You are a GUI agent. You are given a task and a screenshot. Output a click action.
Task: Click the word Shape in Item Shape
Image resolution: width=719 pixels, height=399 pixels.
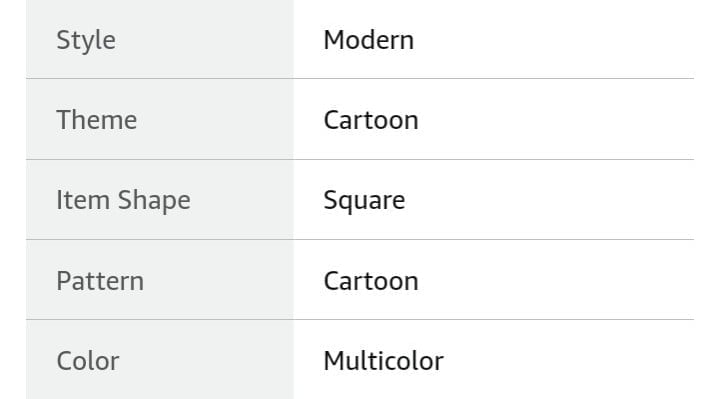point(154,200)
